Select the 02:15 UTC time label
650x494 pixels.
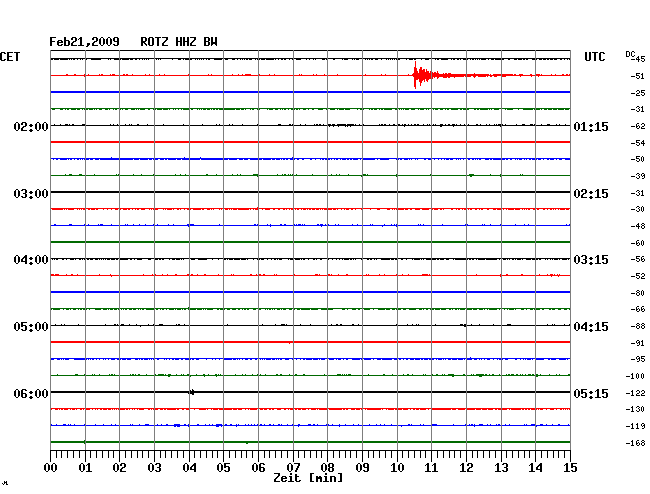591,194
